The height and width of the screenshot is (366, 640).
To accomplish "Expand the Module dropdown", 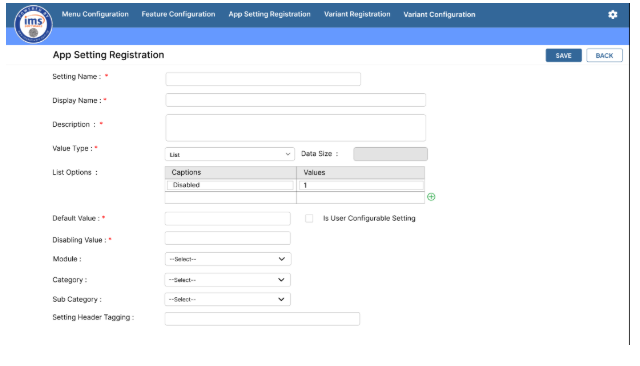I will [x=228, y=259].
